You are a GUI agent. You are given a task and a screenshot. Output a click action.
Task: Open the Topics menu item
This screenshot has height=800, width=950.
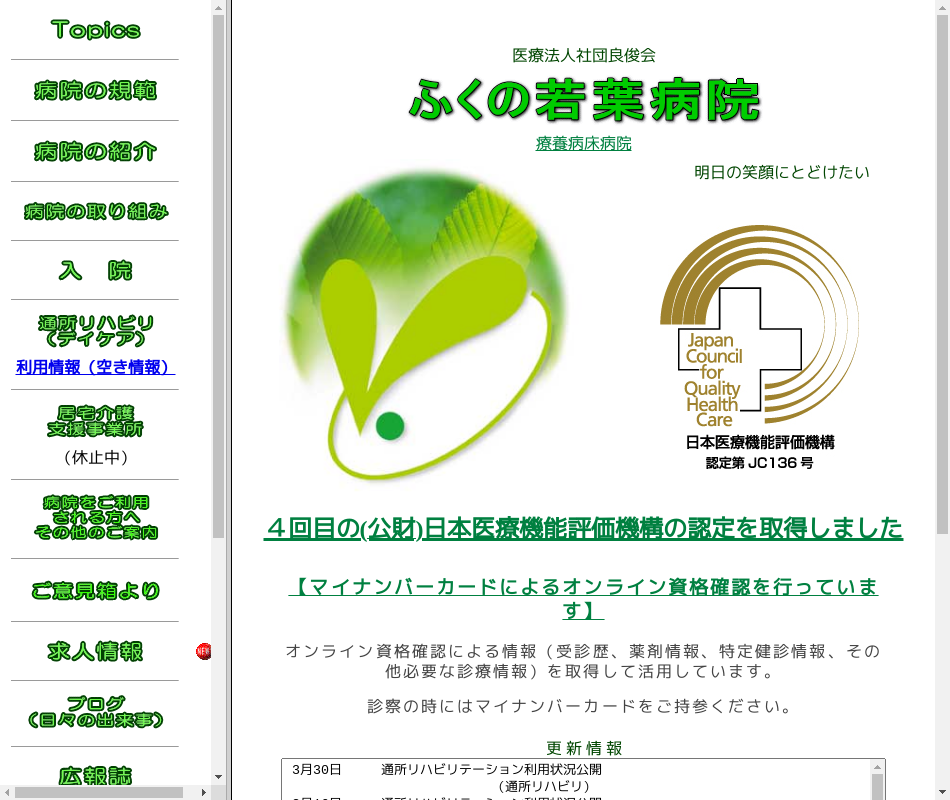(x=95, y=30)
